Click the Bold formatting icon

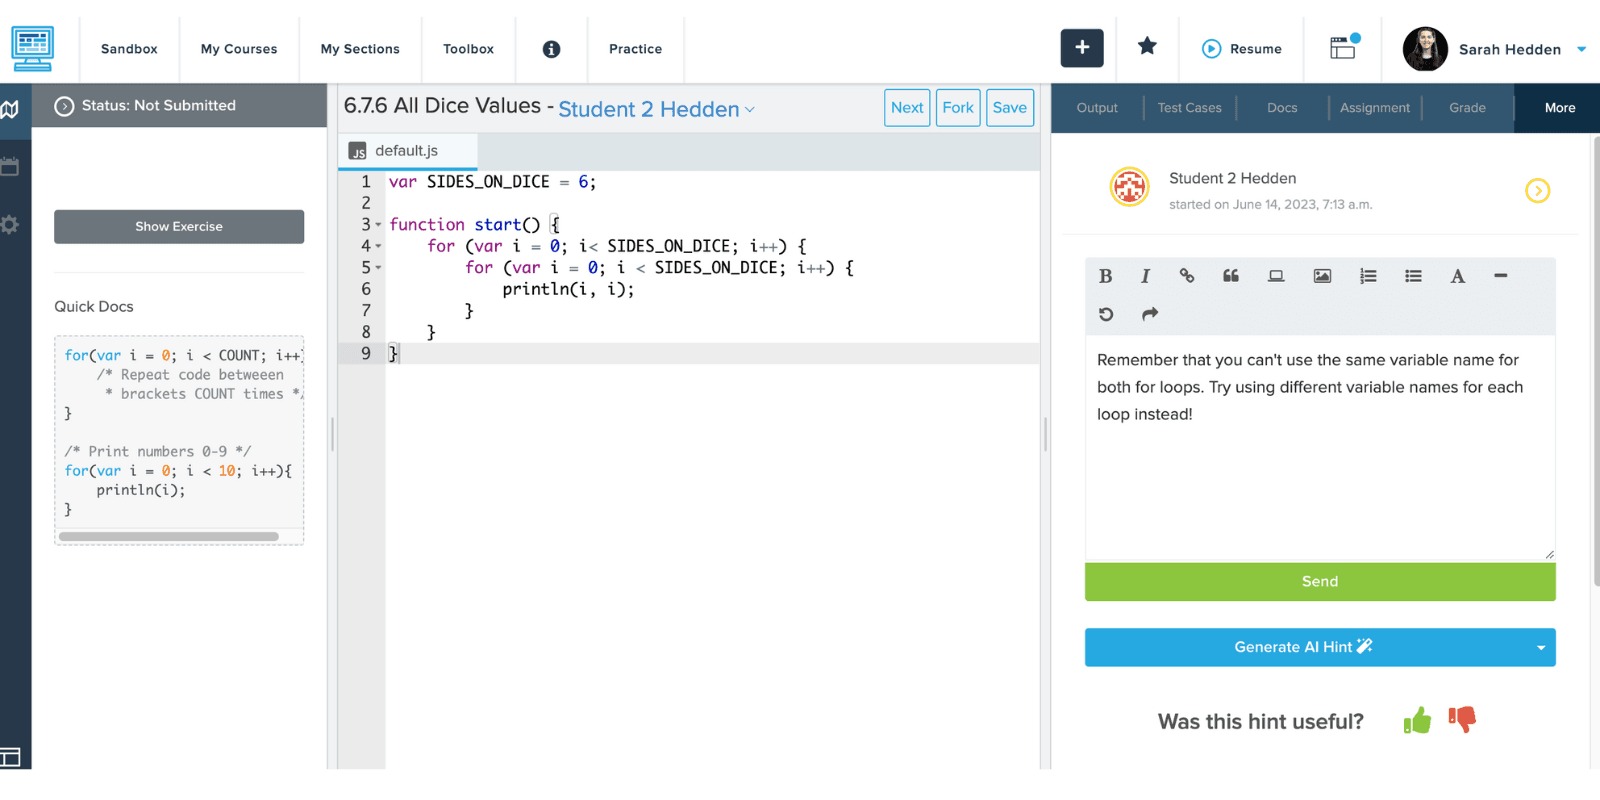click(1105, 276)
